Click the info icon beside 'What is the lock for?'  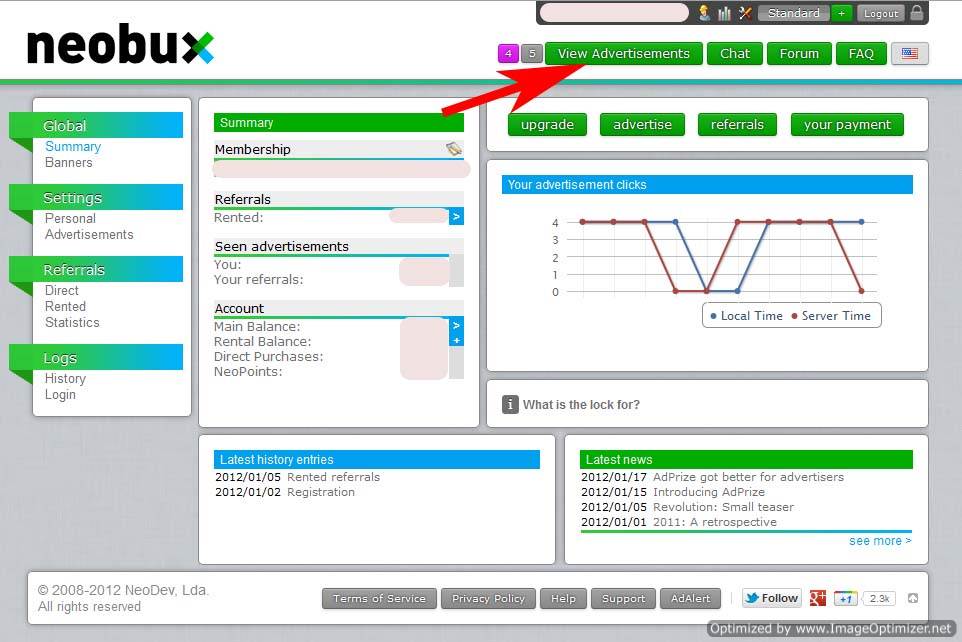point(510,404)
